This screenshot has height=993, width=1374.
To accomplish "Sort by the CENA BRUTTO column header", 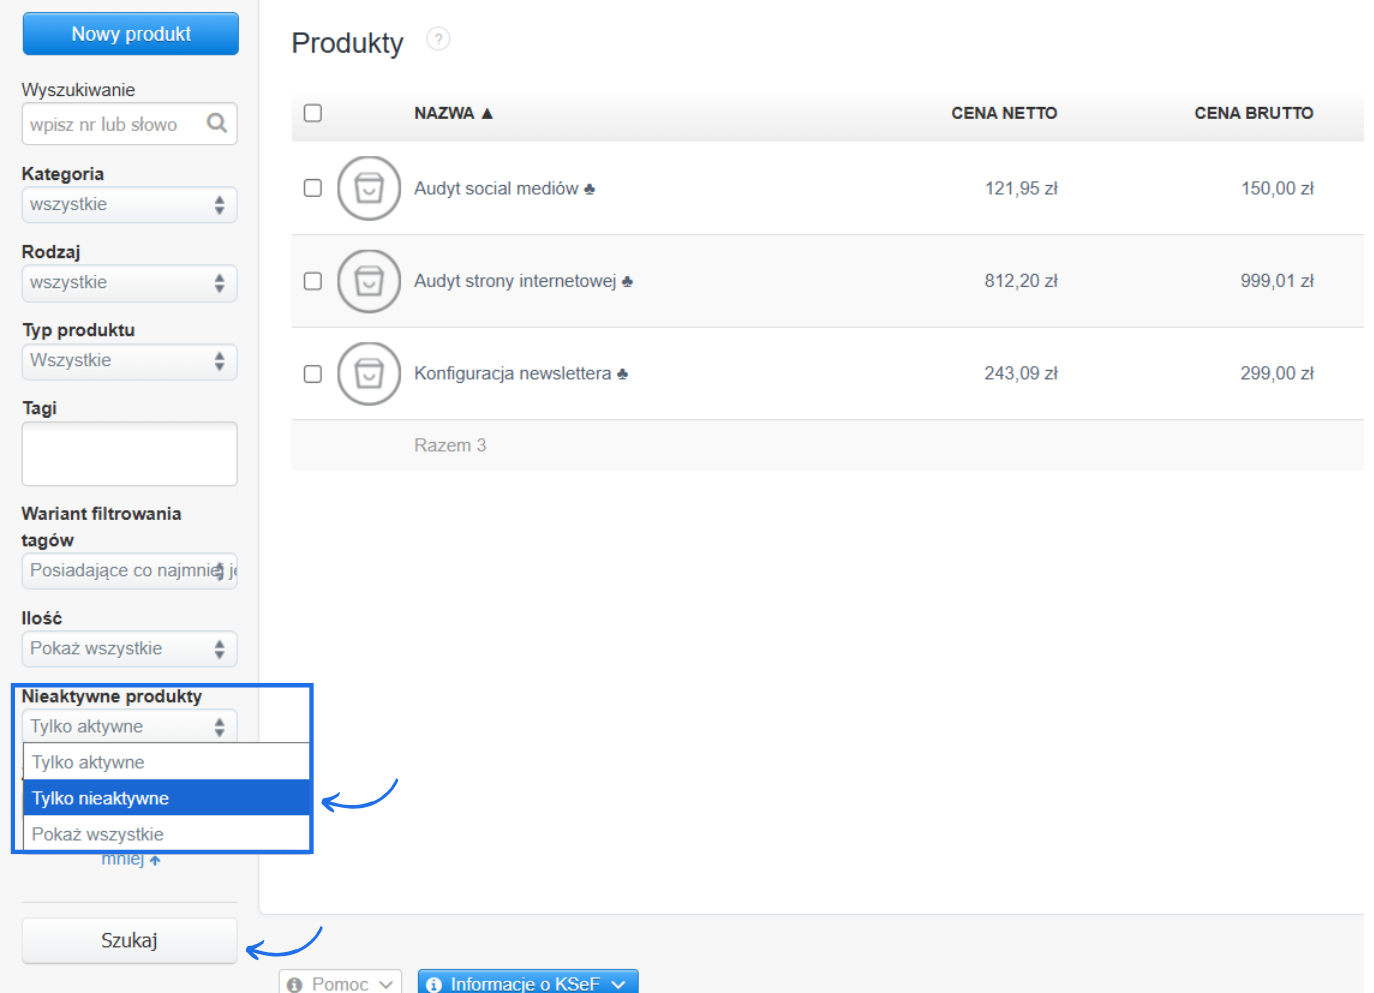I will 1253,113.
